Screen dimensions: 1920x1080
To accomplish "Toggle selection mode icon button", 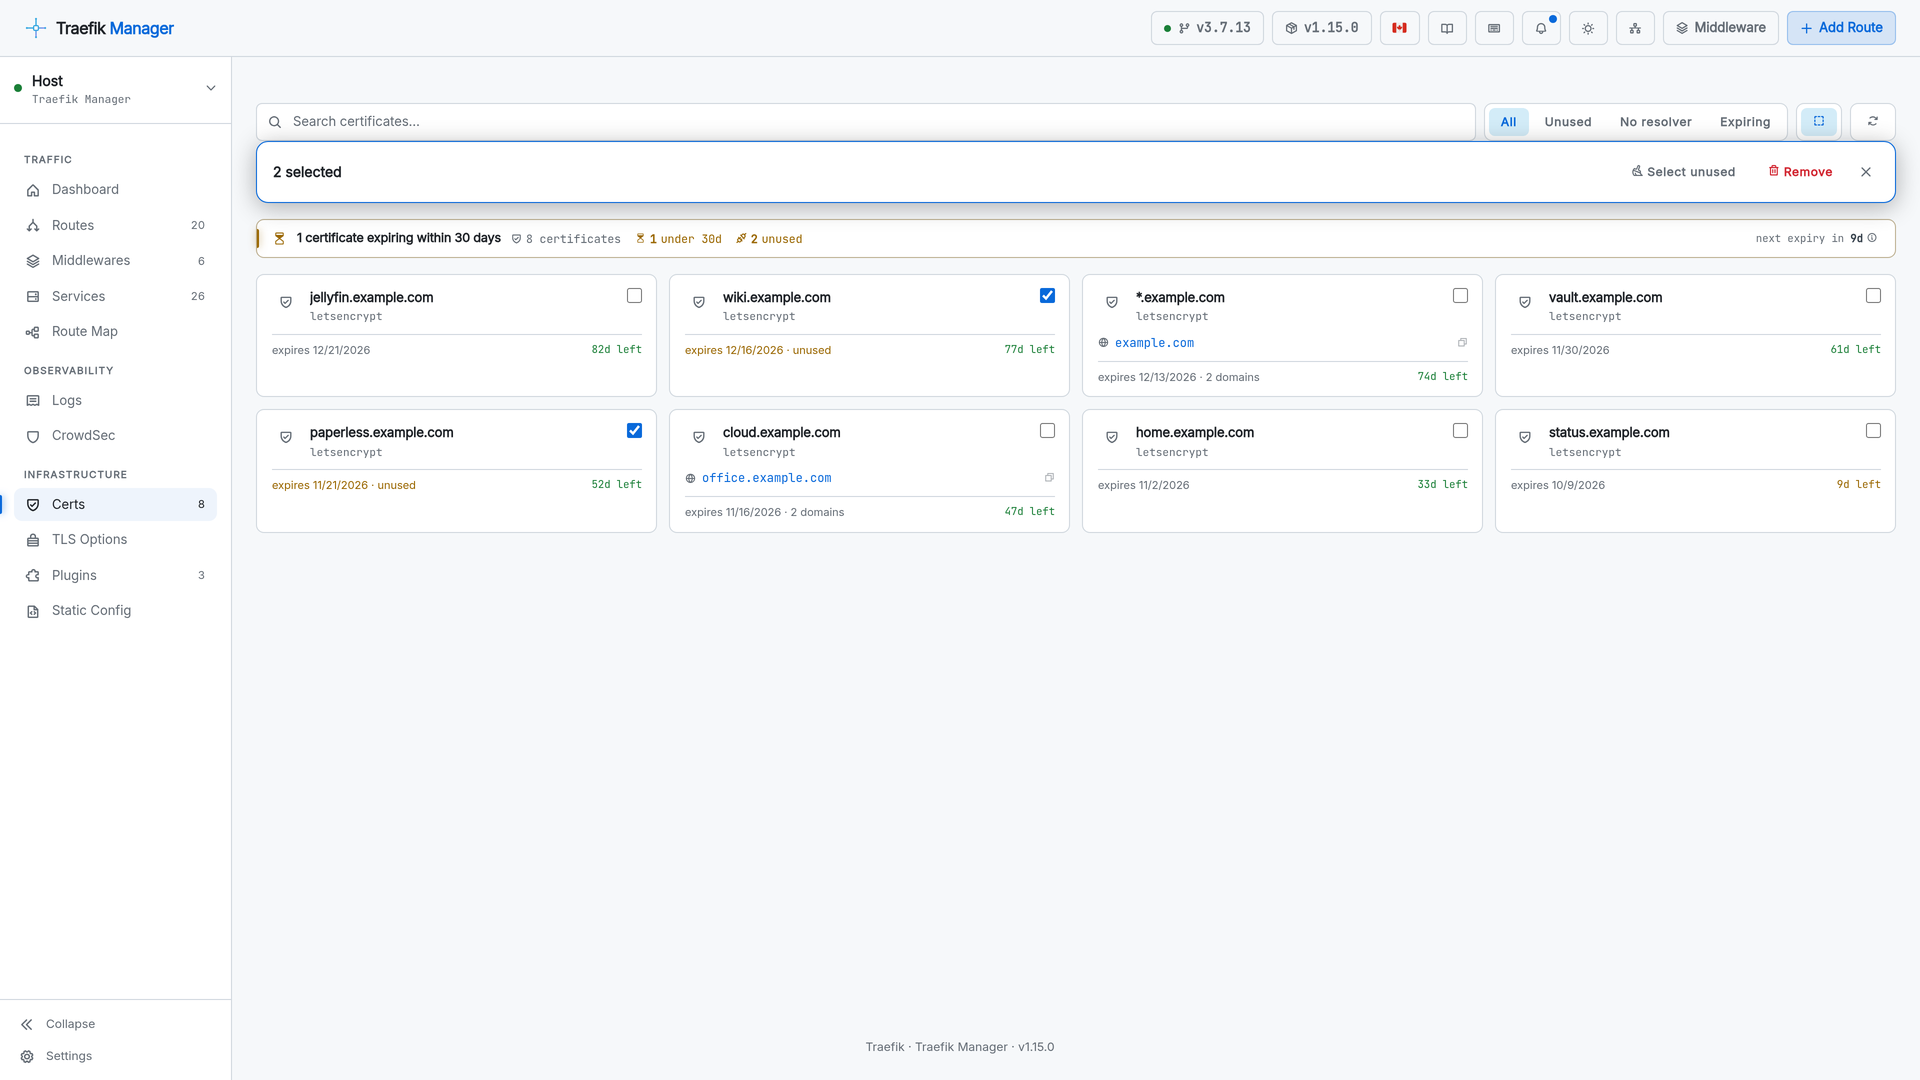I will point(1819,121).
